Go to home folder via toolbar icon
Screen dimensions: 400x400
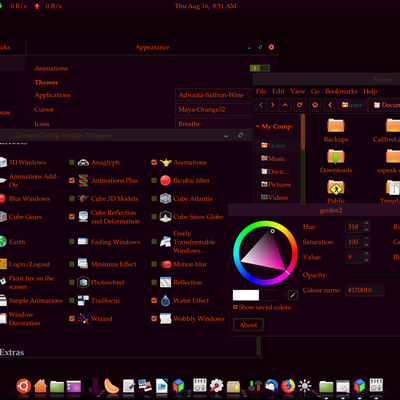[x=315, y=105]
